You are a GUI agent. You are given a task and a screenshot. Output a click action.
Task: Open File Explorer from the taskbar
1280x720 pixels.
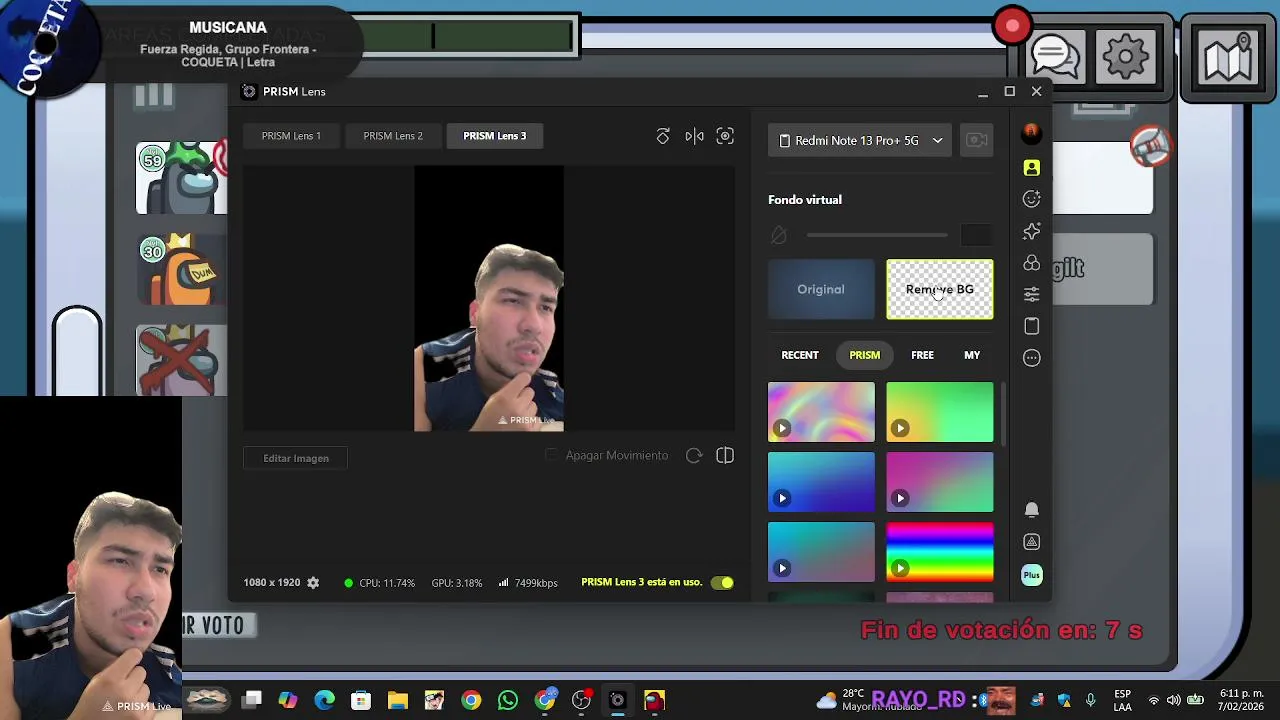398,700
